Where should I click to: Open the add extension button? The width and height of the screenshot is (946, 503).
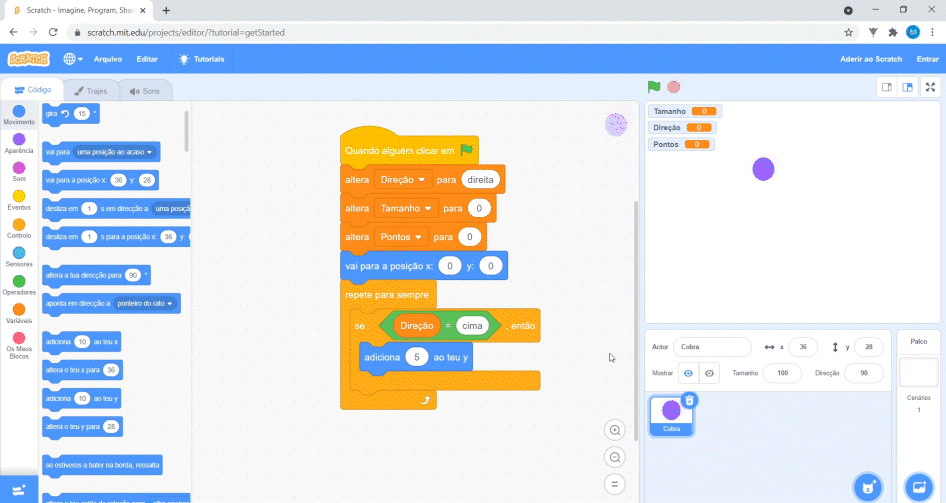click(x=19, y=490)
